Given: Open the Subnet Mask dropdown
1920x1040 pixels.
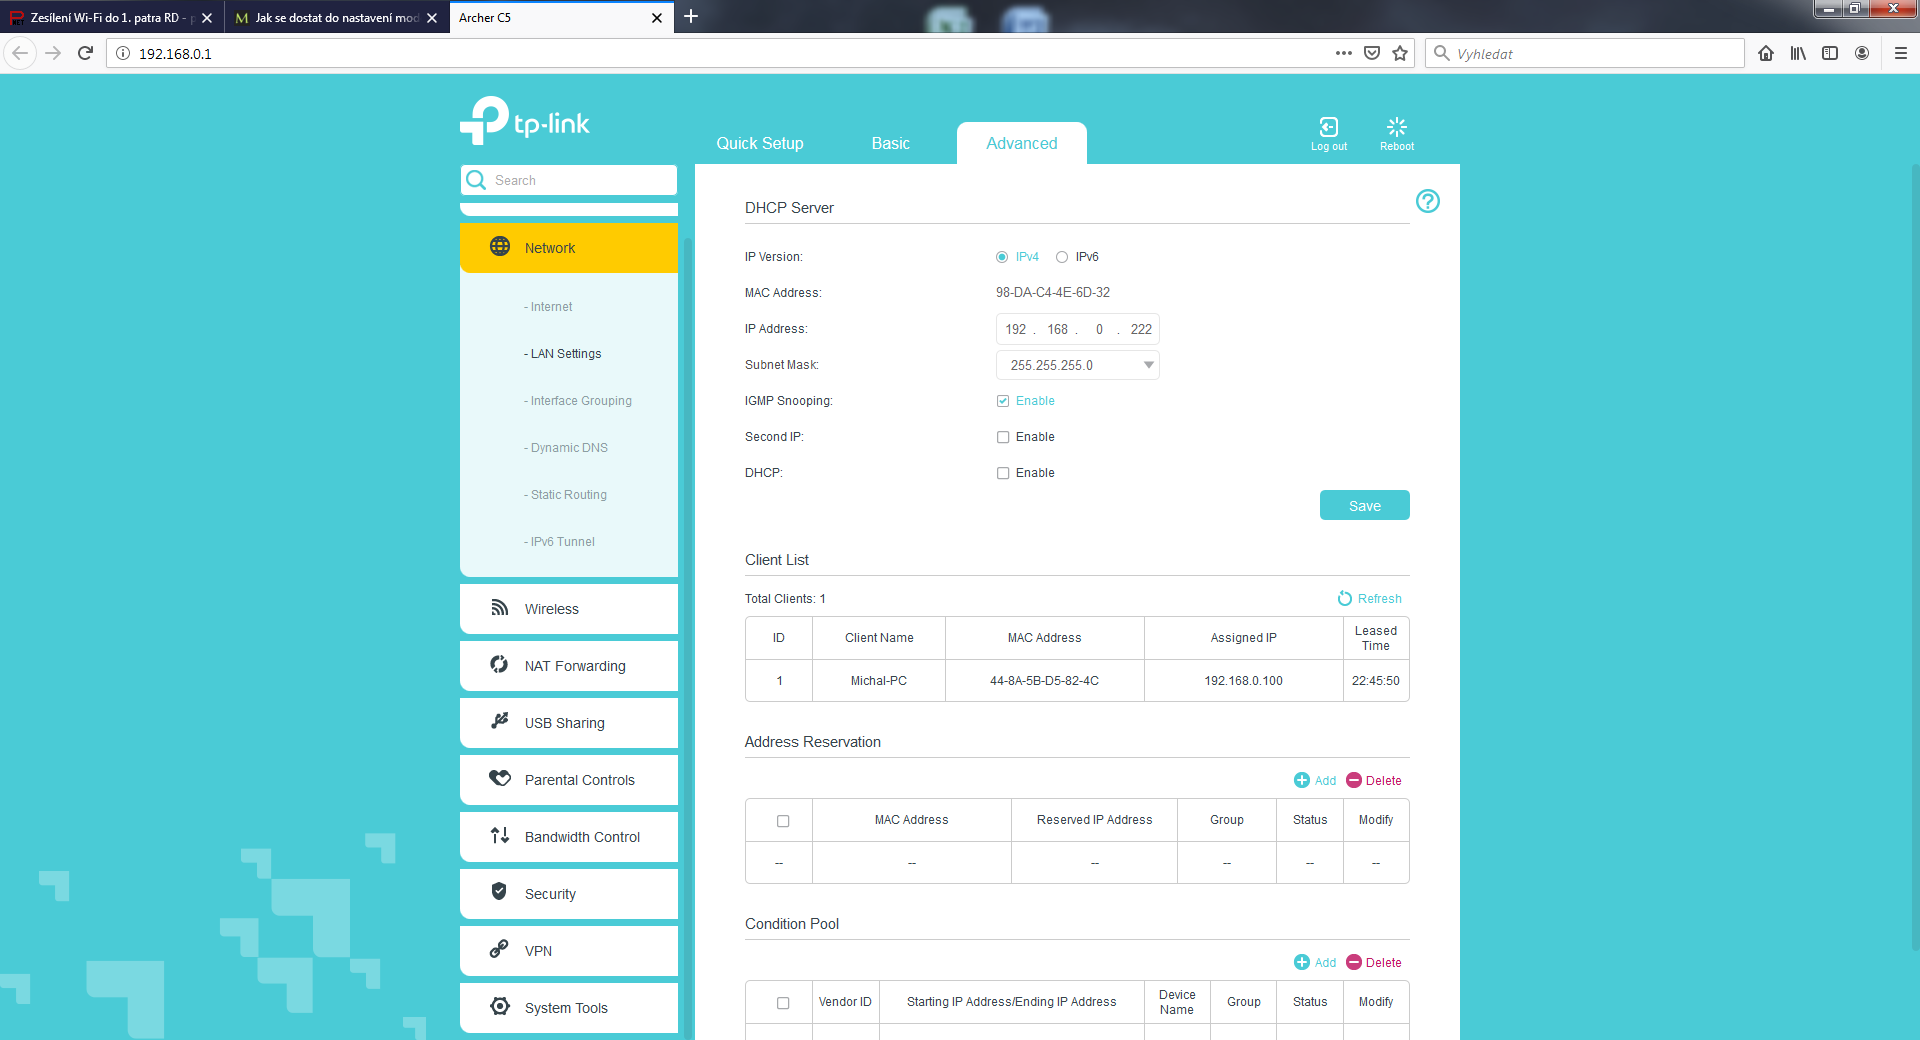Looking at the screenshot, I should click(x=1078, y=365).
